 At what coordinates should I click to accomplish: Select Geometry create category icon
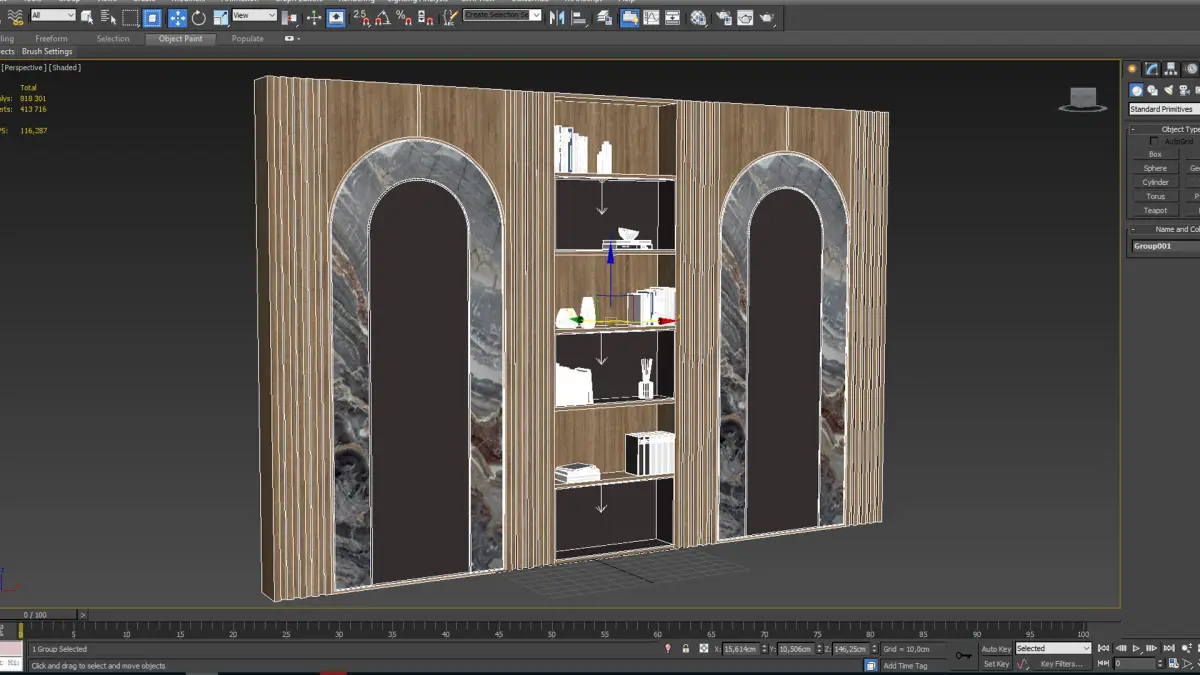point(1136,90)
